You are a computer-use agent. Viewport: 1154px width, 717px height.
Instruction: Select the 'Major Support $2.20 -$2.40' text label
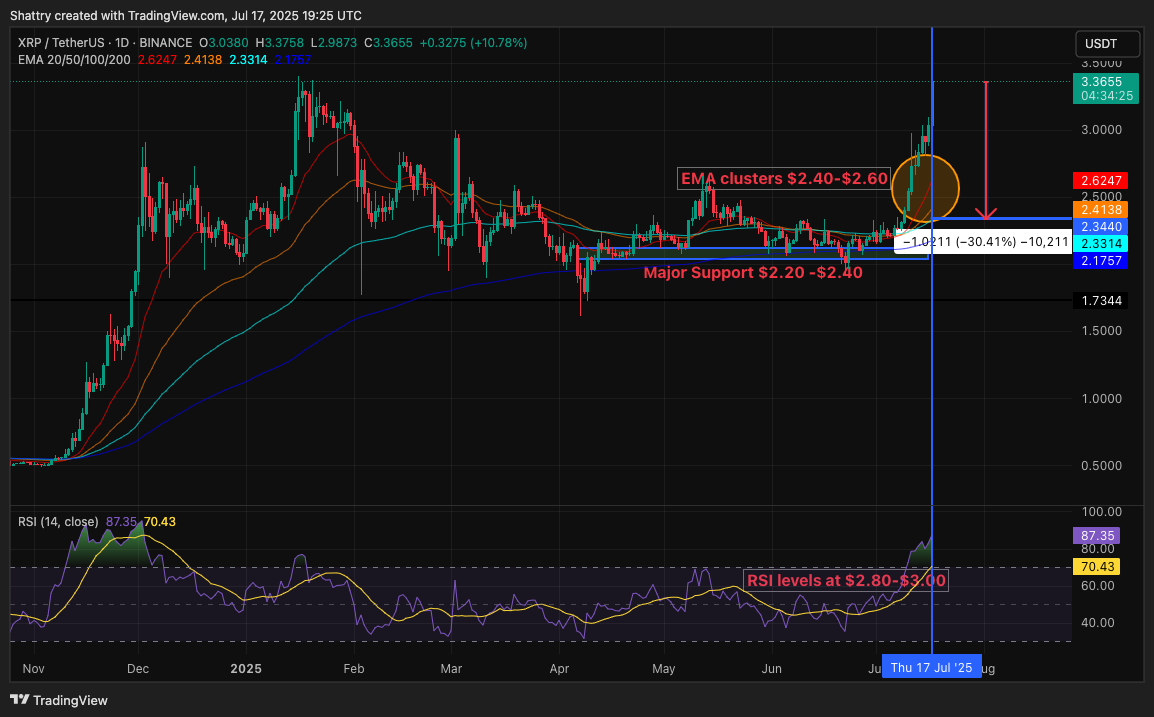point(752,272)
